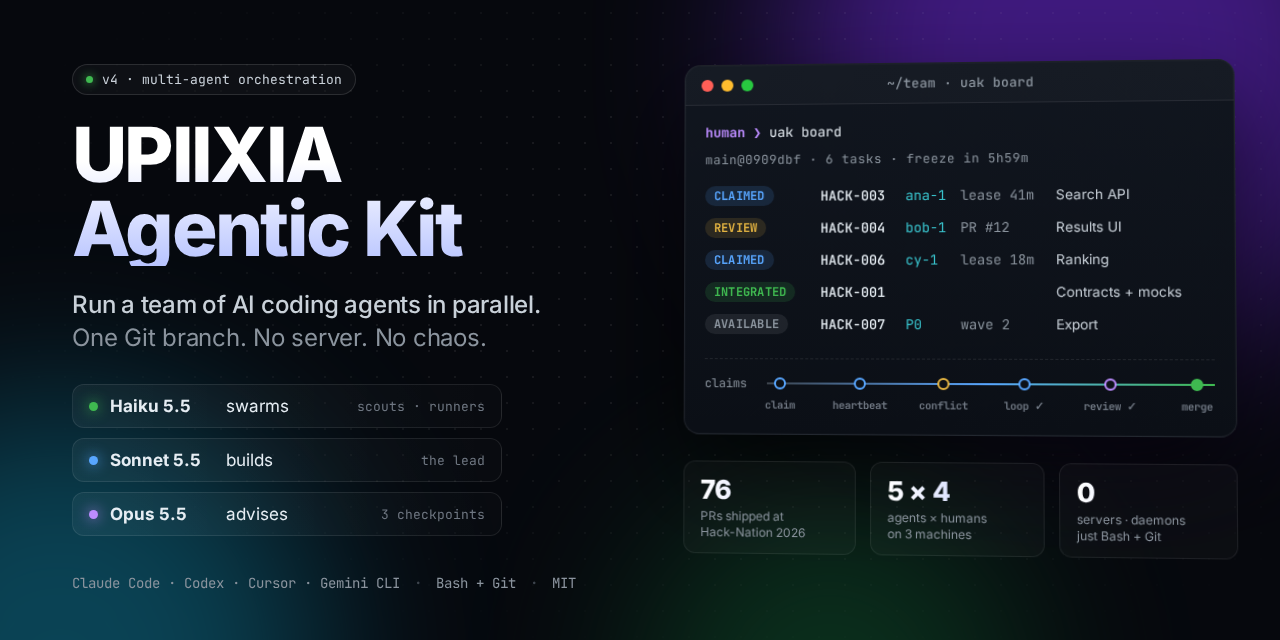Click the red close dot of the terminal window

pos(707,86)
